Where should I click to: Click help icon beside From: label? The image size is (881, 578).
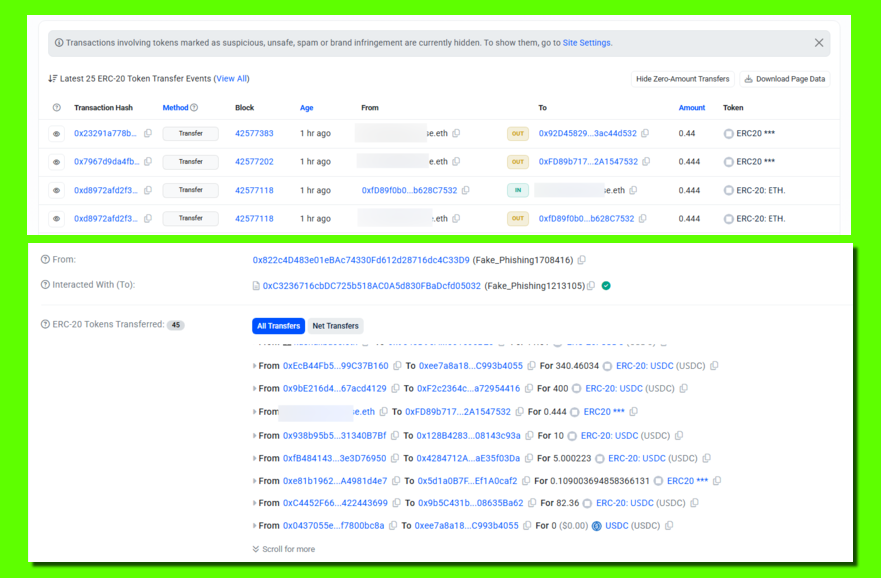[x=46, y=260]
